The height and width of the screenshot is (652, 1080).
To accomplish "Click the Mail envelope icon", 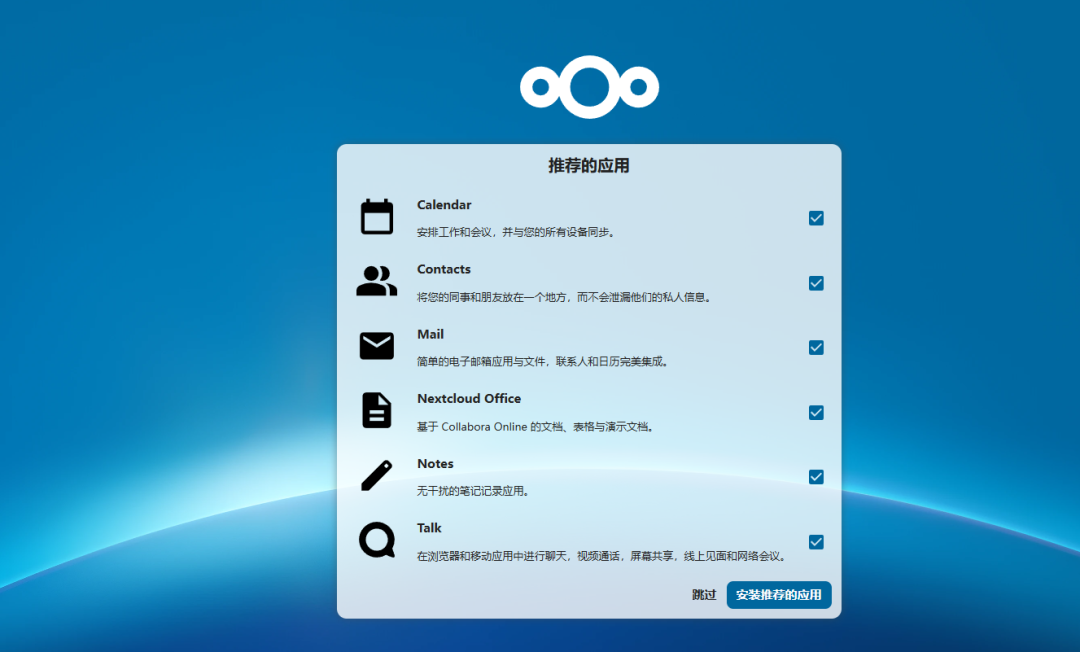I will [x=377, y=346].
